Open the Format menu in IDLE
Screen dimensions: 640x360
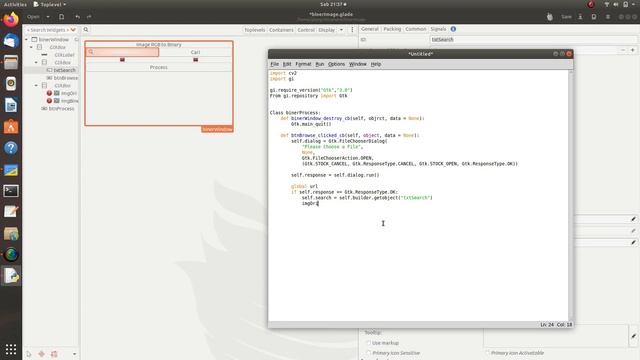[x=303, y=64]
